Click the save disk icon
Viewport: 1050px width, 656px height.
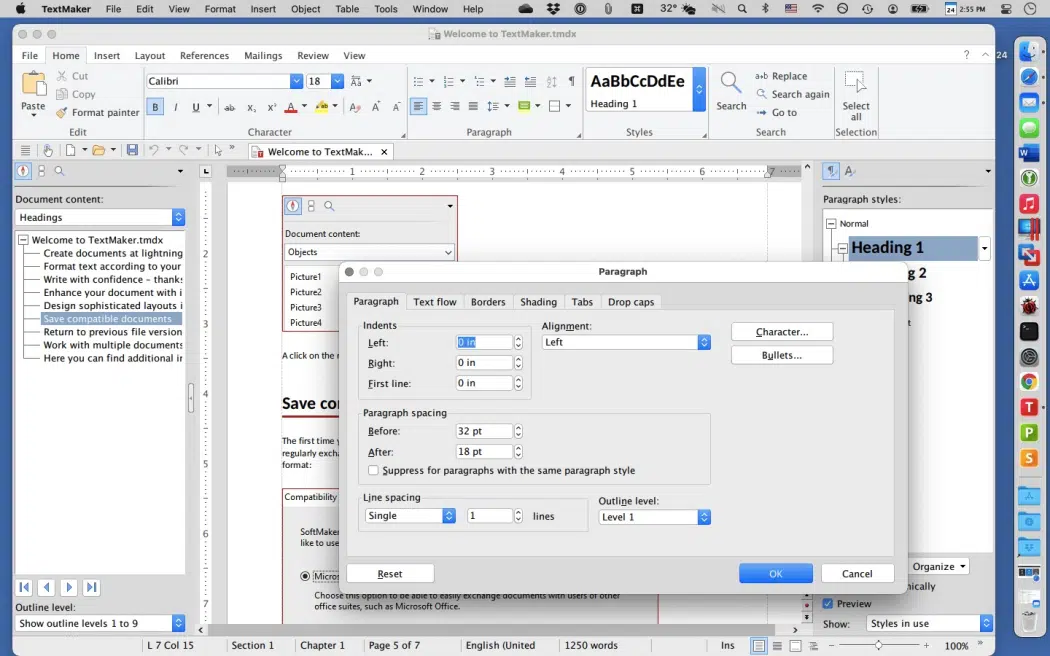pos(132,150)
